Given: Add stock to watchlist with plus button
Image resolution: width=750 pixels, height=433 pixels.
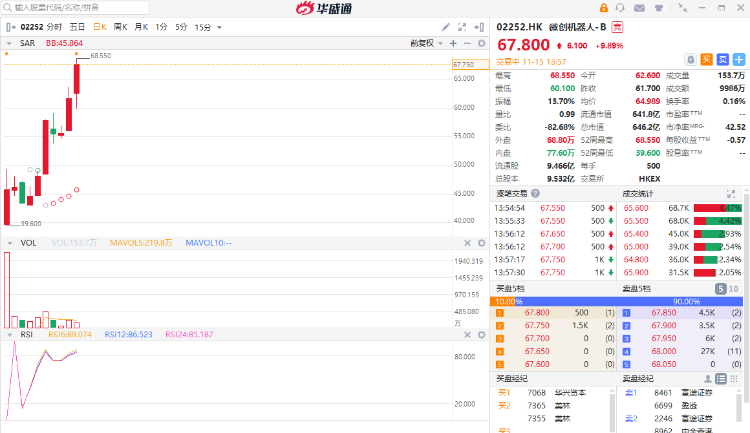Looking at the screenshot, I should 738,59.
